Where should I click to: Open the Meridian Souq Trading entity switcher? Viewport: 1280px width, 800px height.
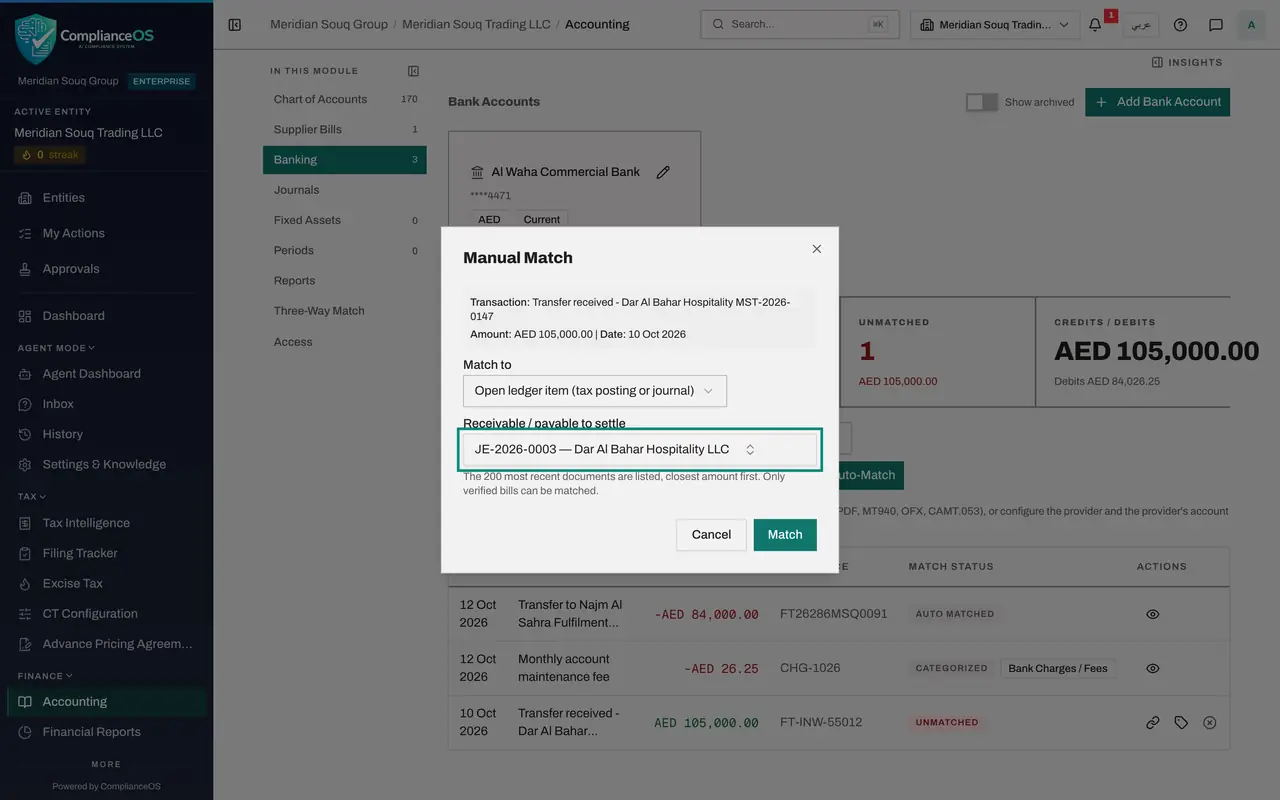click(x=995, y=25)
